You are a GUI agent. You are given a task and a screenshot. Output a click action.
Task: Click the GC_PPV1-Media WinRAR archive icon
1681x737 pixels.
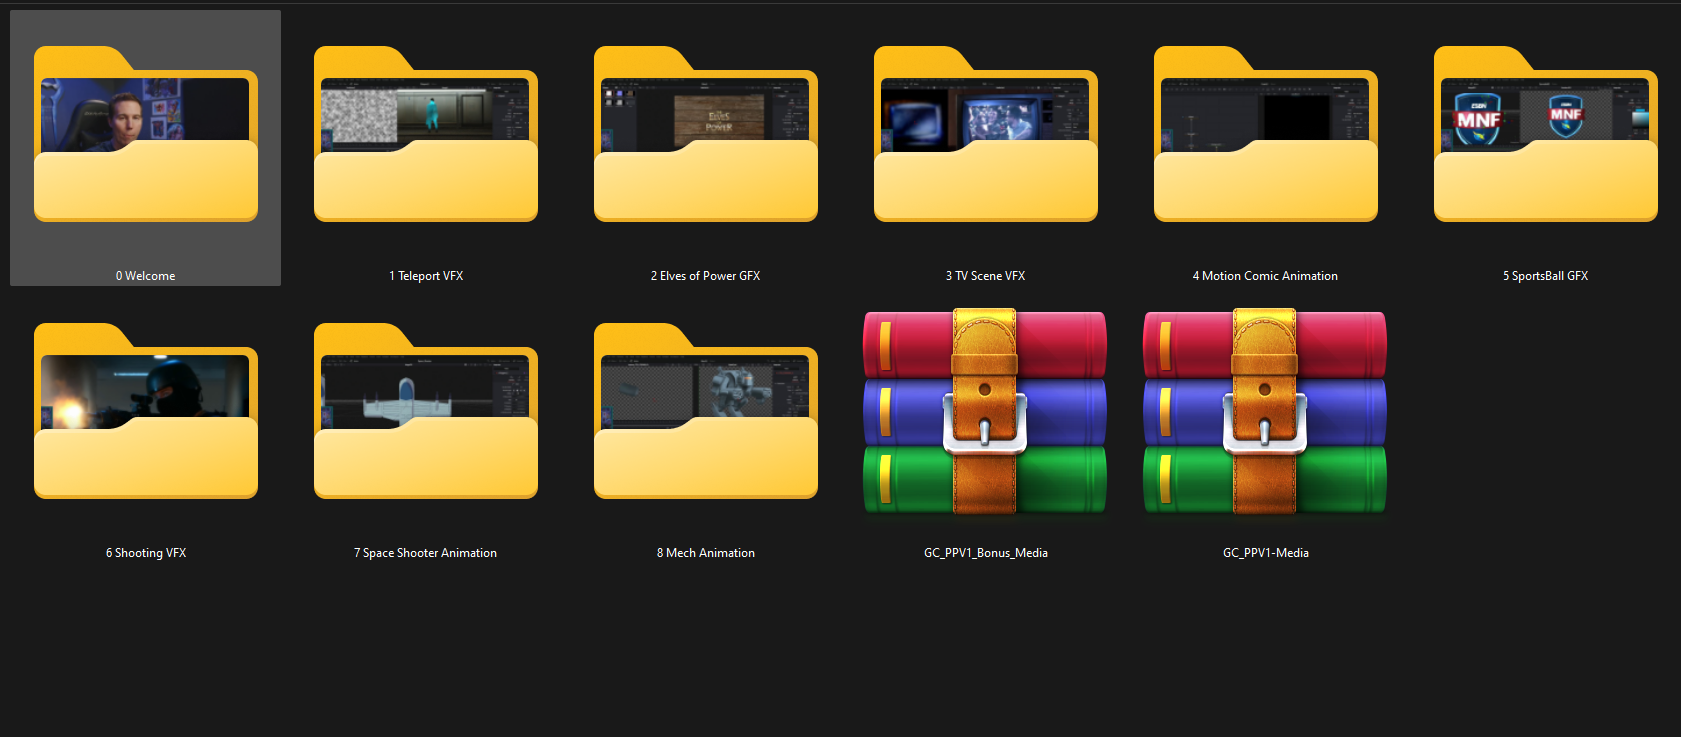click(1265, 412)
